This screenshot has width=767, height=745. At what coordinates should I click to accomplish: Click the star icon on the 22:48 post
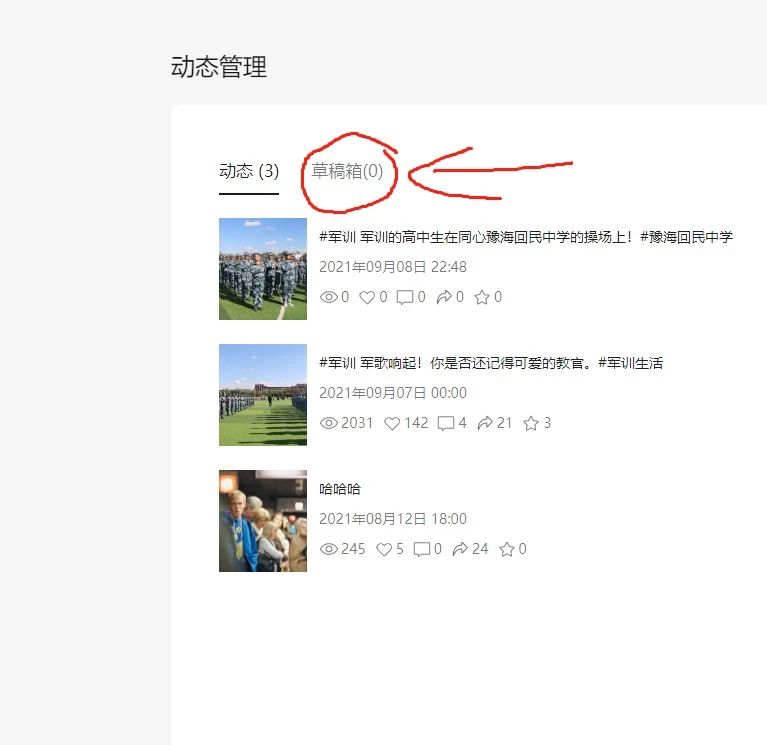[482, 297]
